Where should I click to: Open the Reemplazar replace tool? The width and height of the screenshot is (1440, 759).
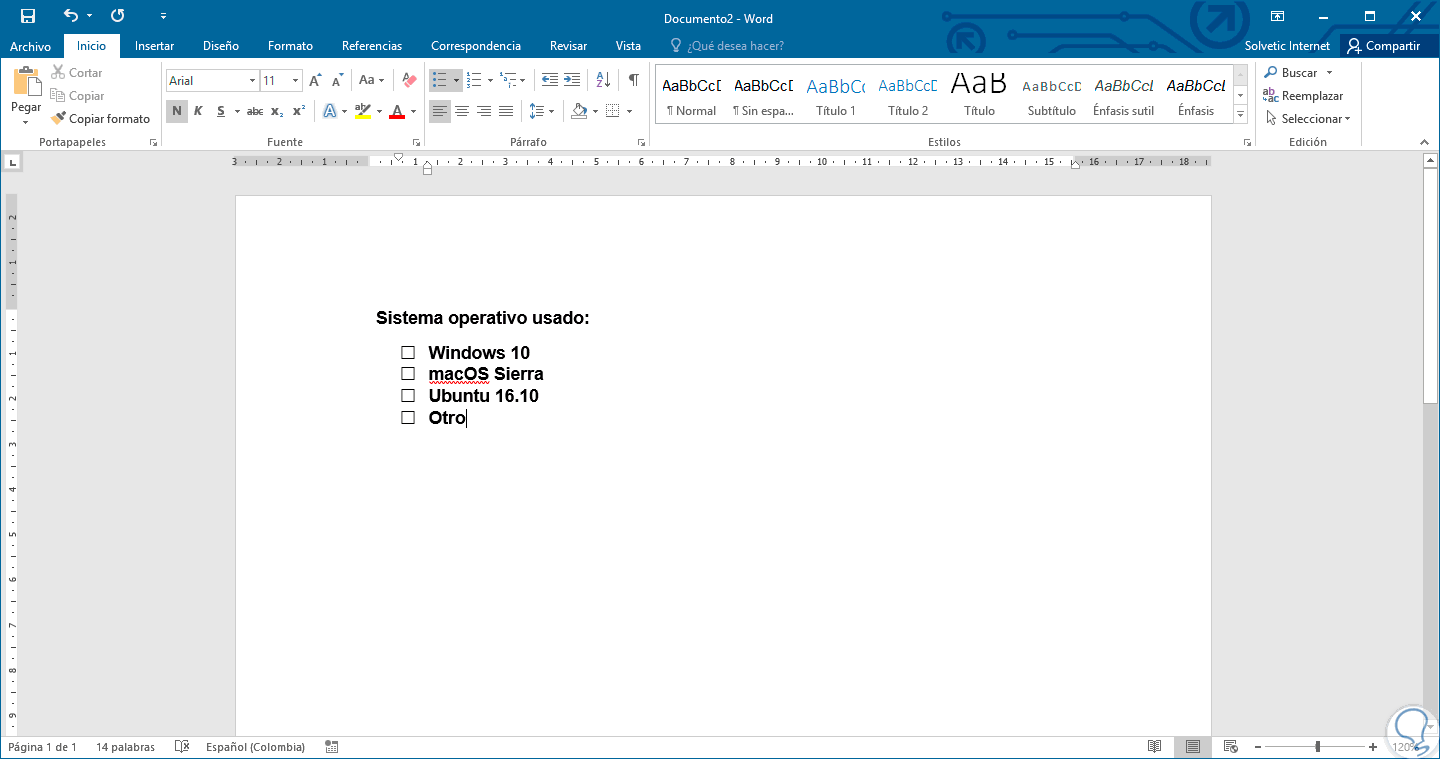coord(1303,96)
